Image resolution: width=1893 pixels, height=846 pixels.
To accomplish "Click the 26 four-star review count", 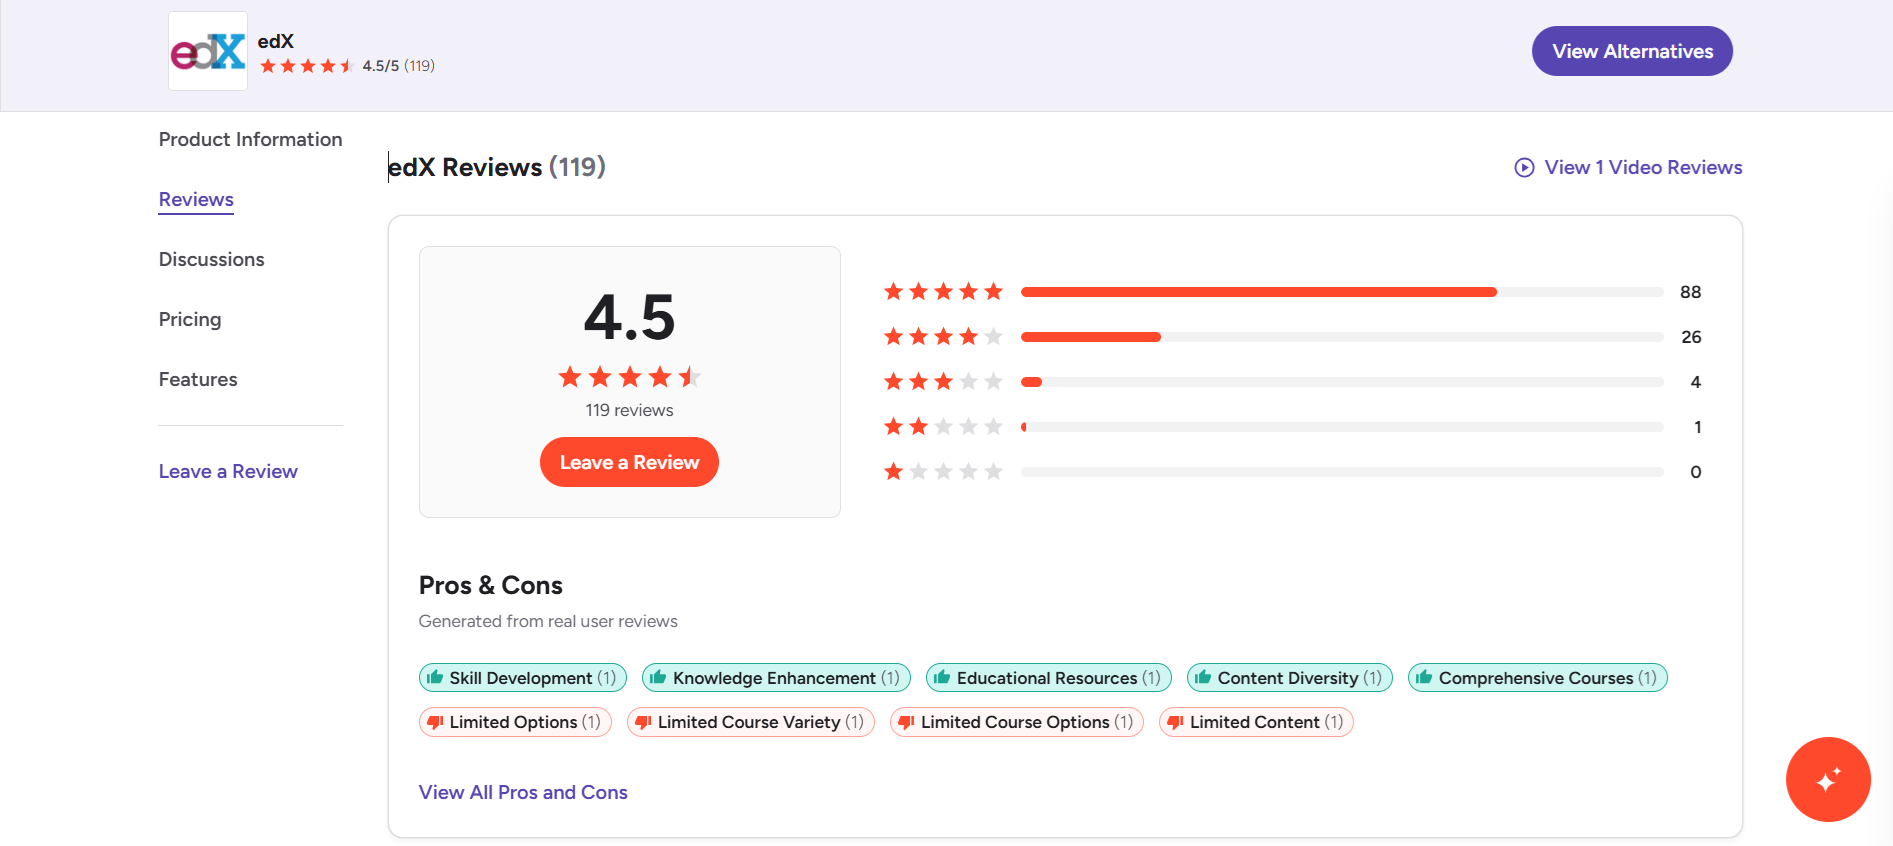I will click(x=1691, y=337).
